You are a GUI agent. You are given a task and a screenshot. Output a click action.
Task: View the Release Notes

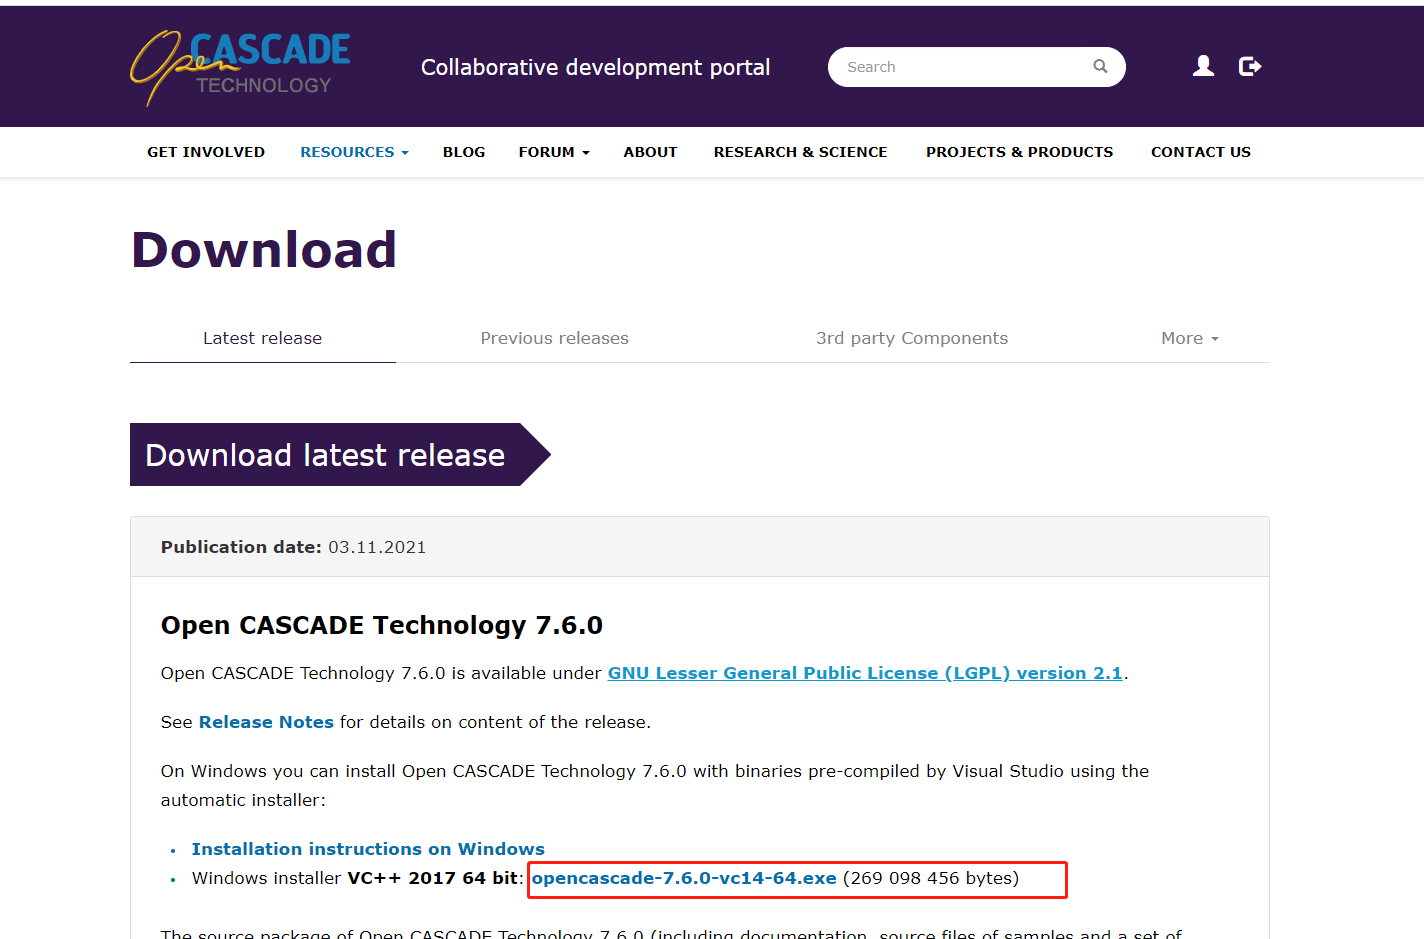[x=266, y=722]
